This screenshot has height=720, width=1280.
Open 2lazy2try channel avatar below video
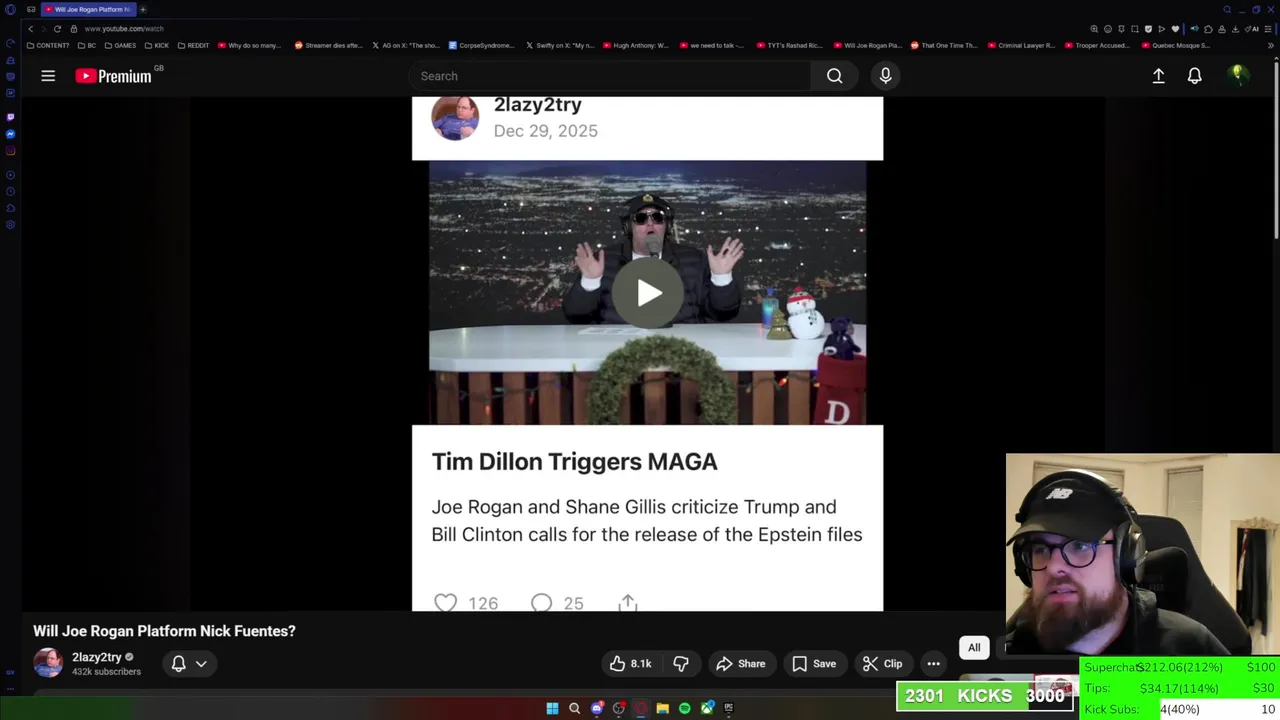coord(48,663)
